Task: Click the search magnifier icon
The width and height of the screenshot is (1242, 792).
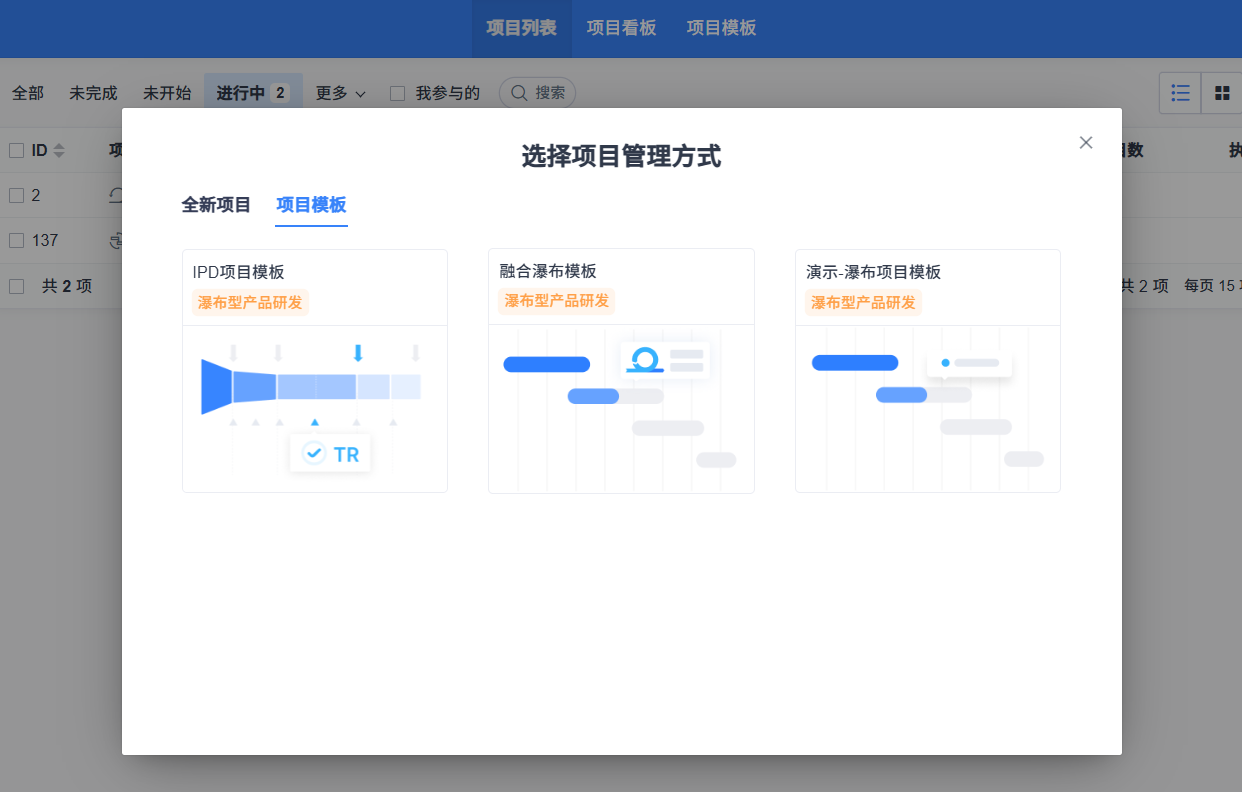Action: (519, 93)
